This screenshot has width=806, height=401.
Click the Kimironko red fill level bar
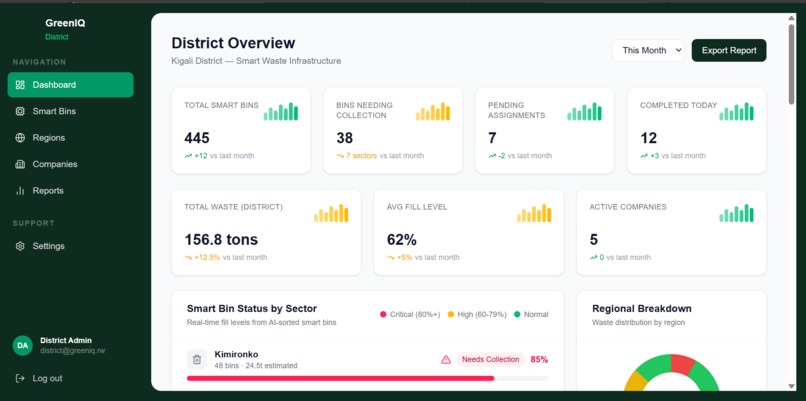(340, 378)
